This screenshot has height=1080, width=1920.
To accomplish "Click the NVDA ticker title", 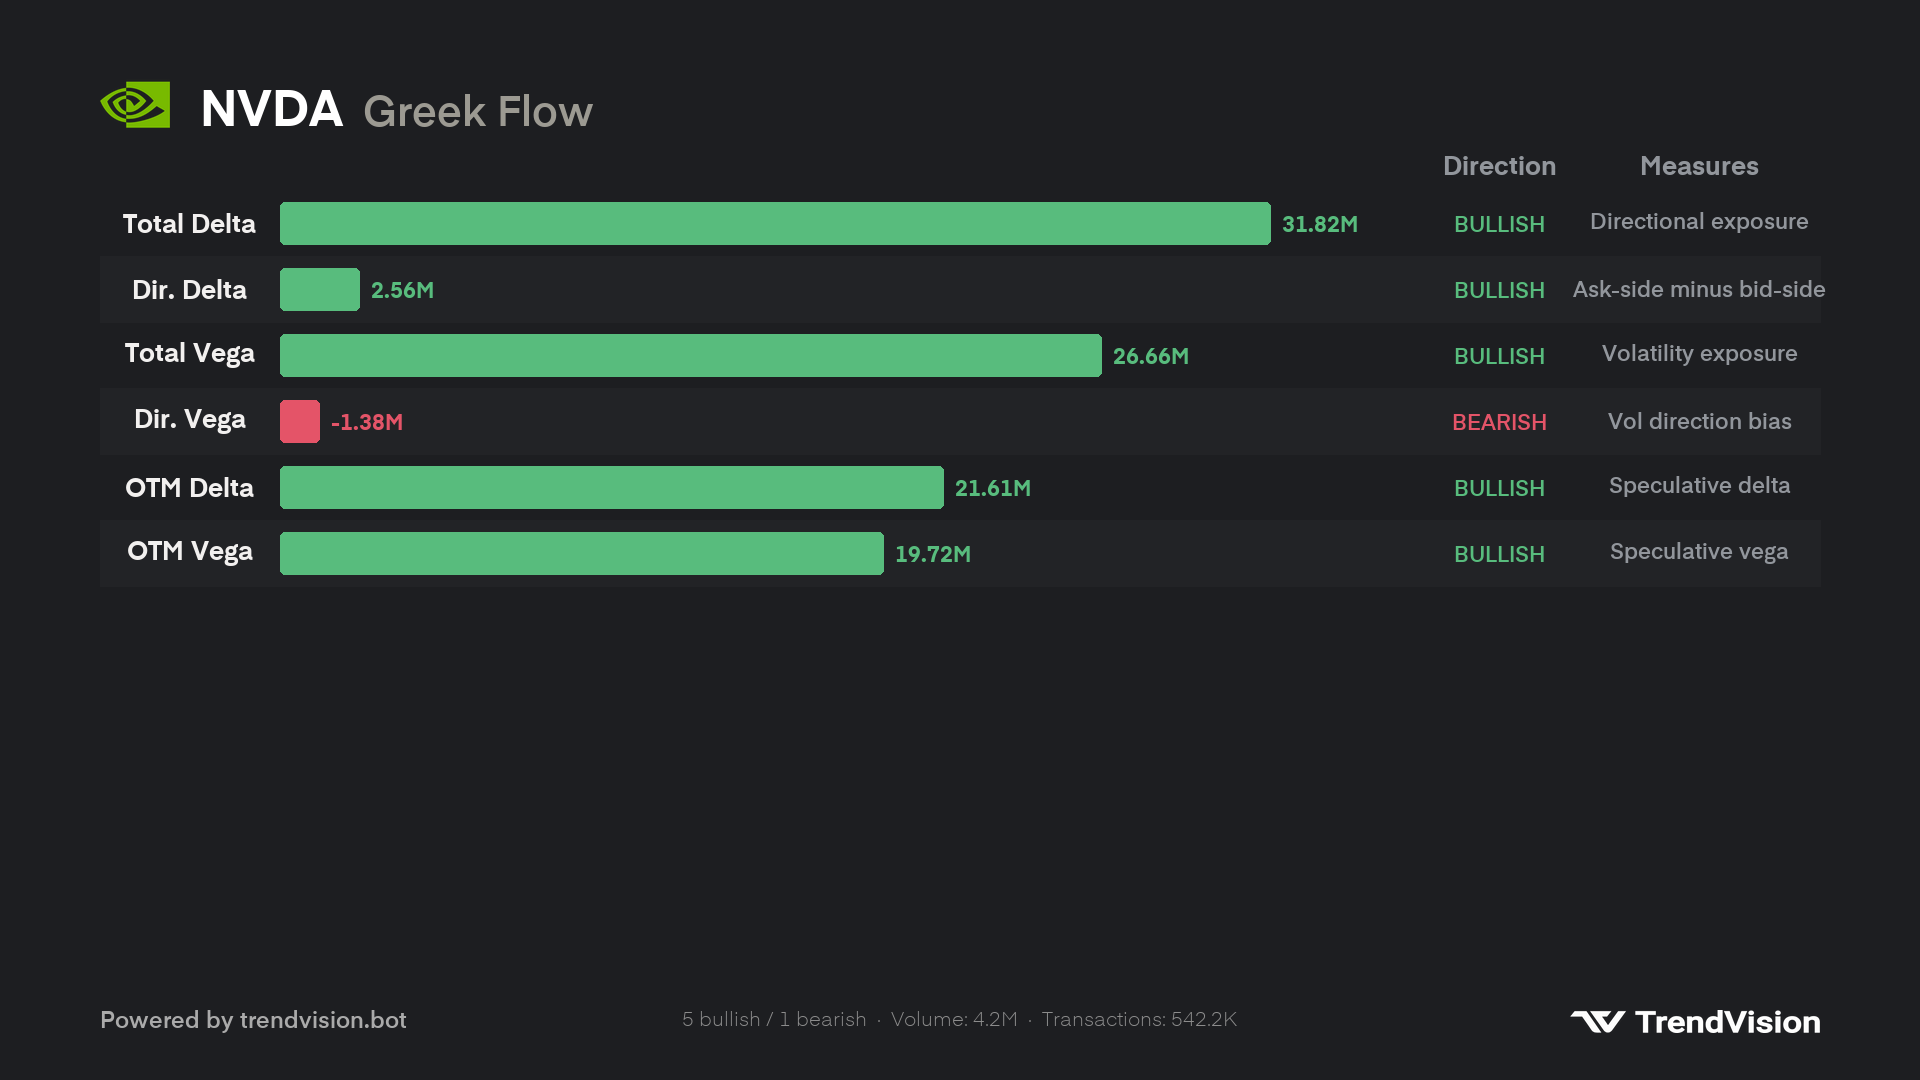I will 272,108.
